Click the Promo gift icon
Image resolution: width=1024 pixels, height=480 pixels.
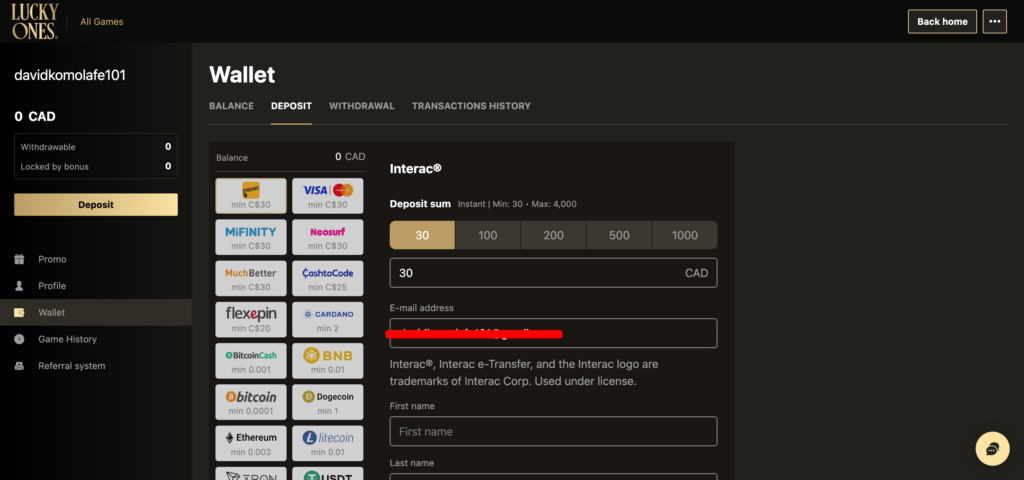click(20, 259)
